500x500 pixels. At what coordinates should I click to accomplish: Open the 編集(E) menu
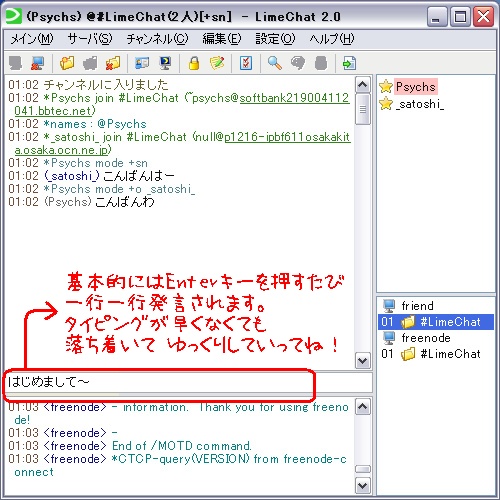pyautogui.click(x=222, y=39)
